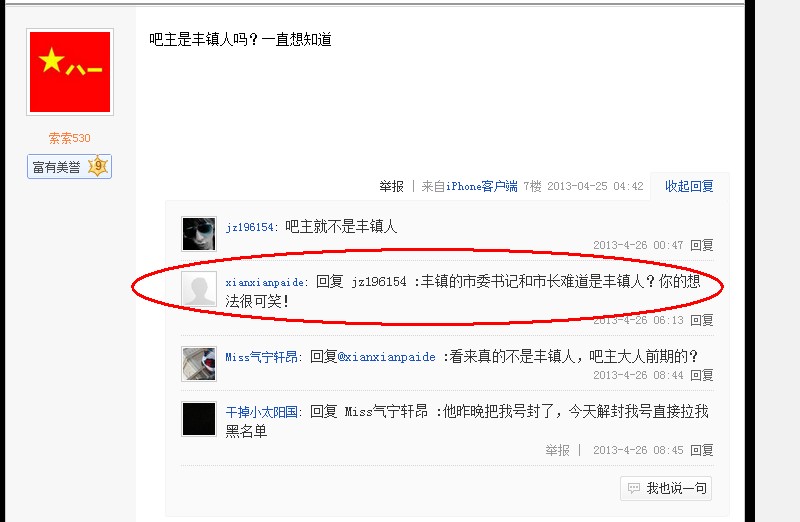This screenshot has height=522, width=800.
Task: Click the @xianxianpaide mention link
Action: click(x=387, y=357)
